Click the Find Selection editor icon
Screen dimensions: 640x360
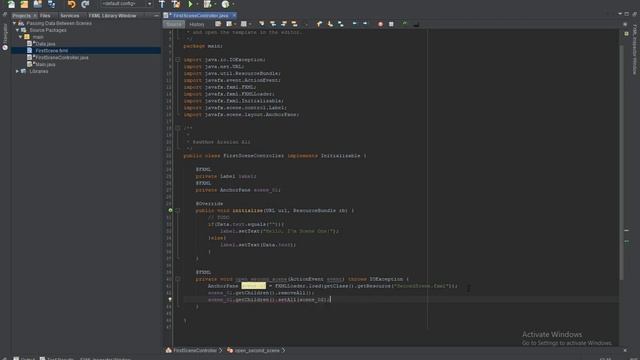pos(262,24)
